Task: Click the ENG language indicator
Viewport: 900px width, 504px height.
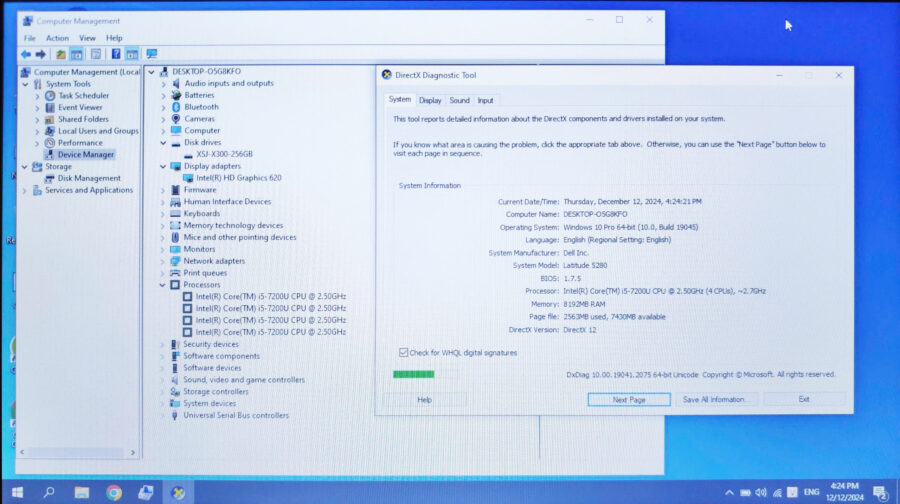Action: 811,492
